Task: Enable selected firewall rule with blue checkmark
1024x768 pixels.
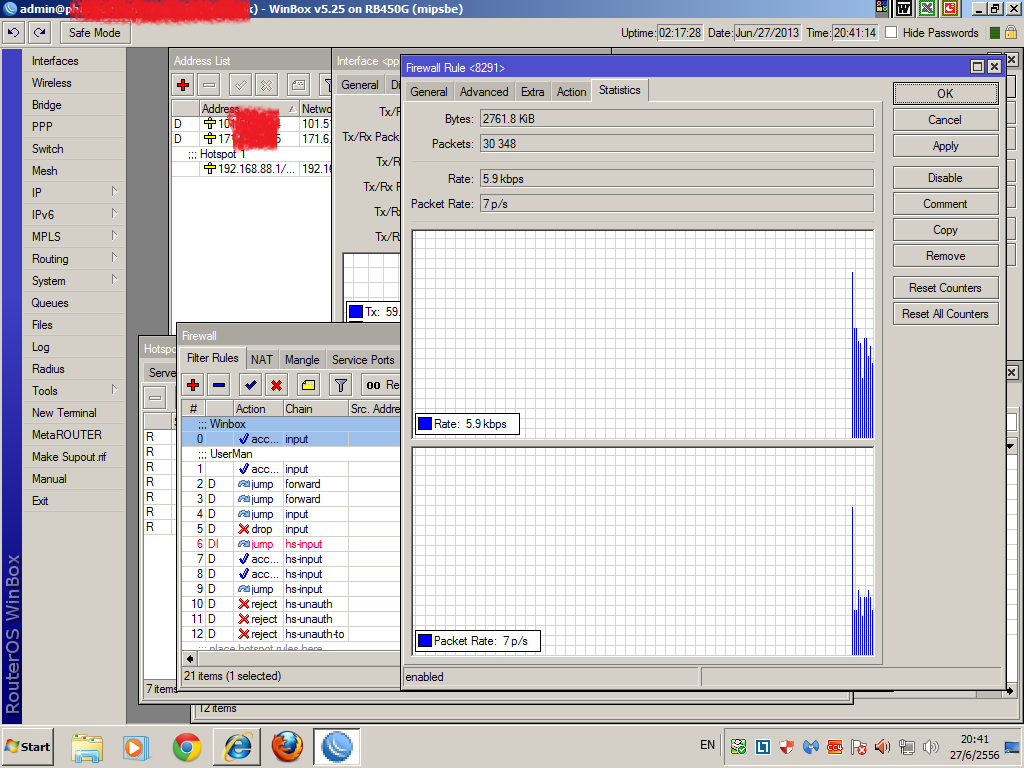Action: tap(250, 385)
